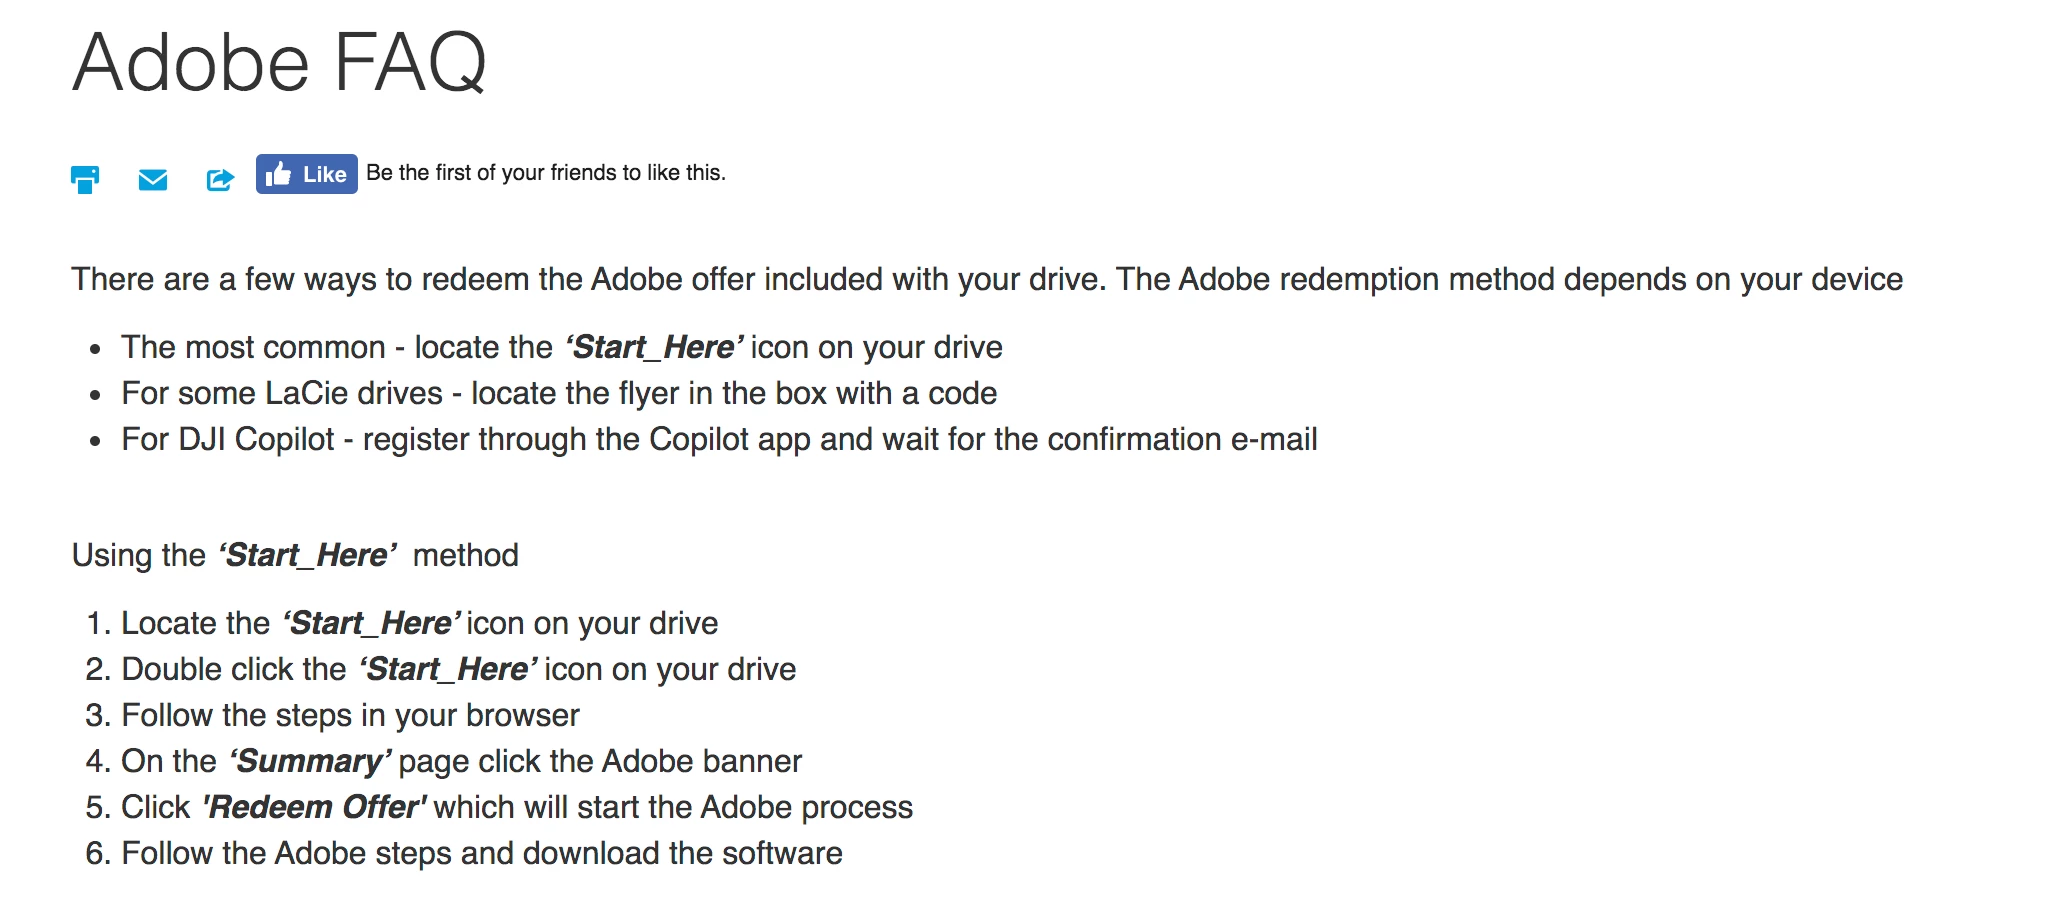Click the share arrow icon

point(220,180)
